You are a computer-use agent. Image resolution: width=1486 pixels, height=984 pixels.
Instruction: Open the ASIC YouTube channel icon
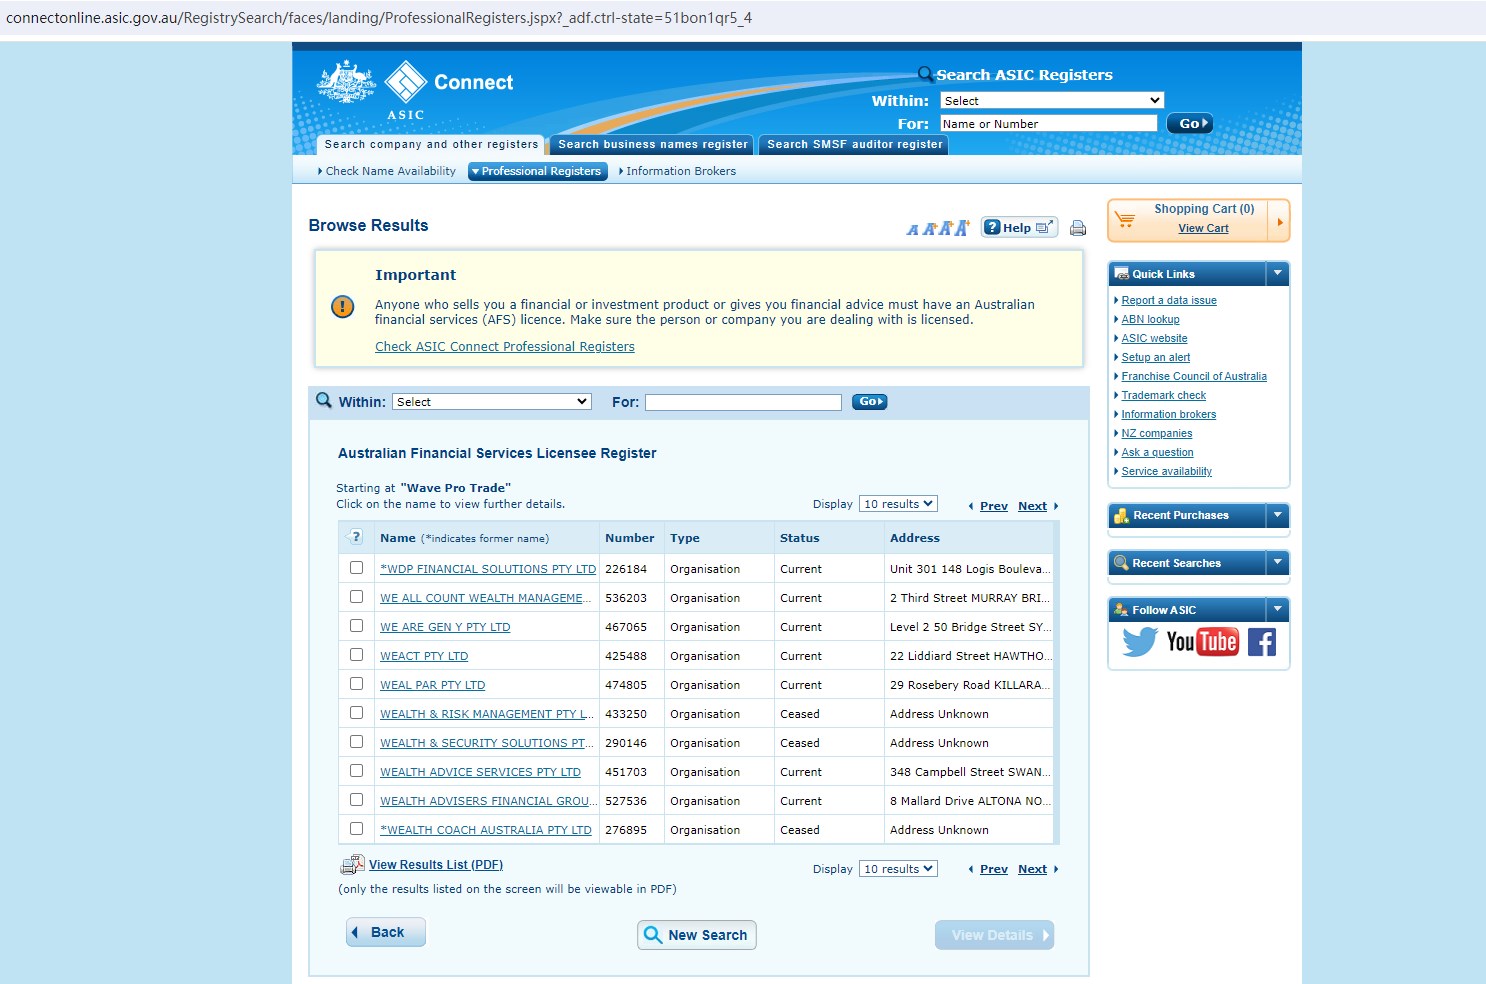1203,642
